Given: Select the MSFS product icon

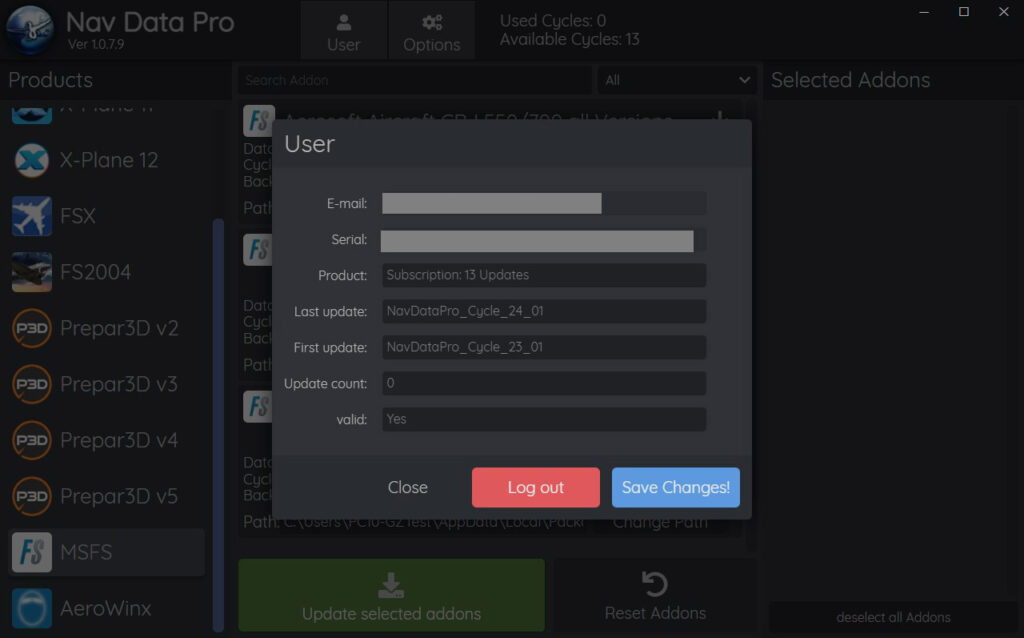Looking at the screenshot, I should 32,552.
